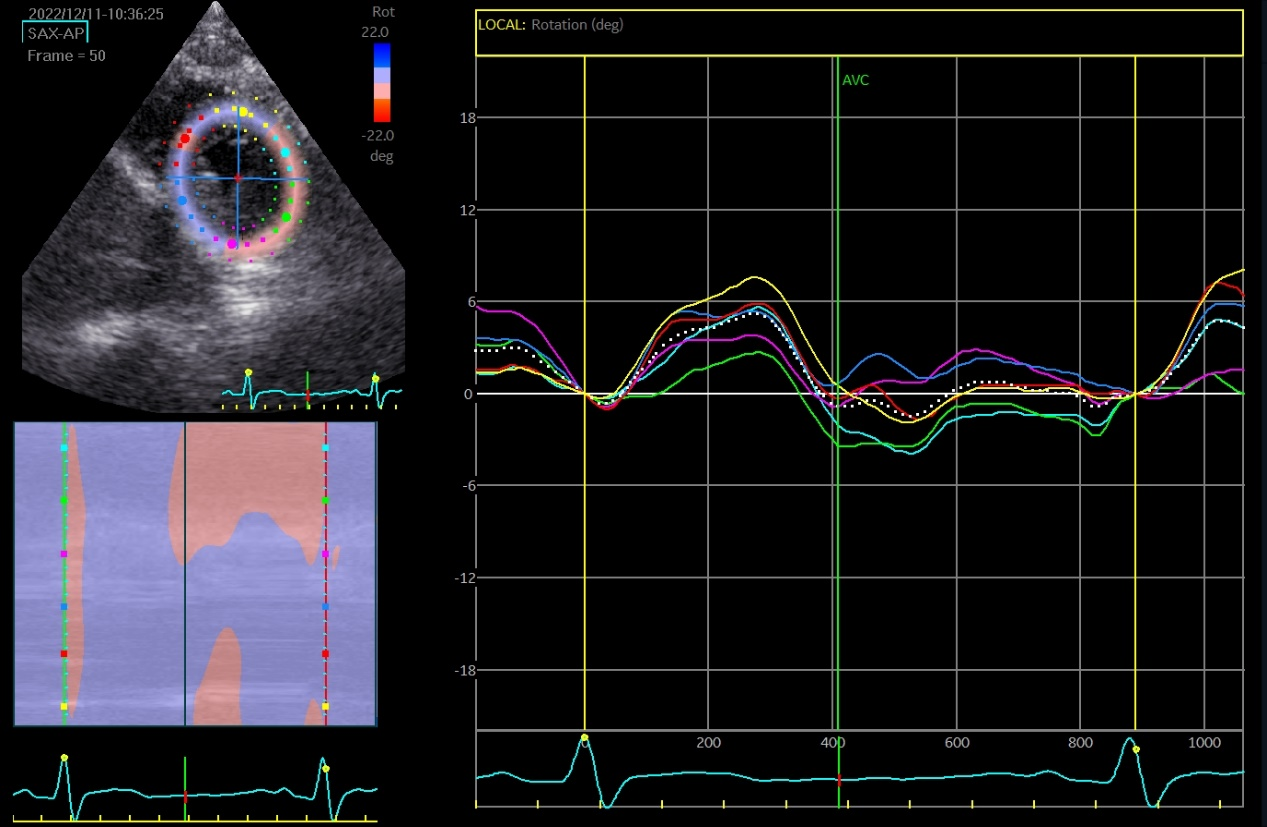Click the yellow square on the left M-mode line
The height and width of the screenshot is (827, 1267).
(x=64, y=706)
